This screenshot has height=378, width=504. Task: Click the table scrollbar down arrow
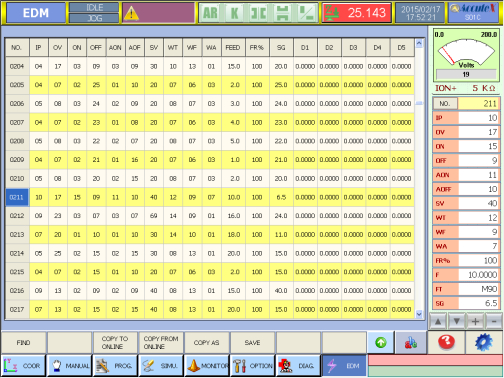tap(419, 314)
